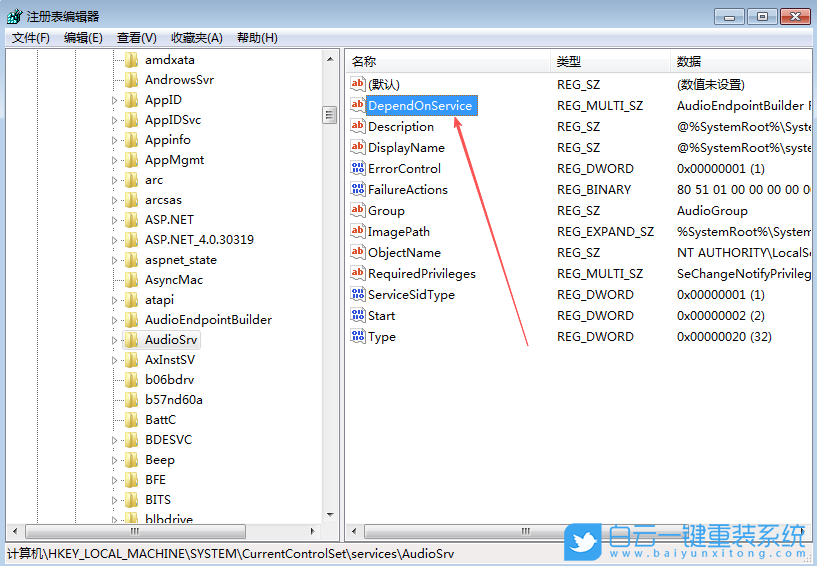Viewport: 817px width, 566px height.
Task: Click the DWORD icon beside ErrorControl
Action: [357, 168]
